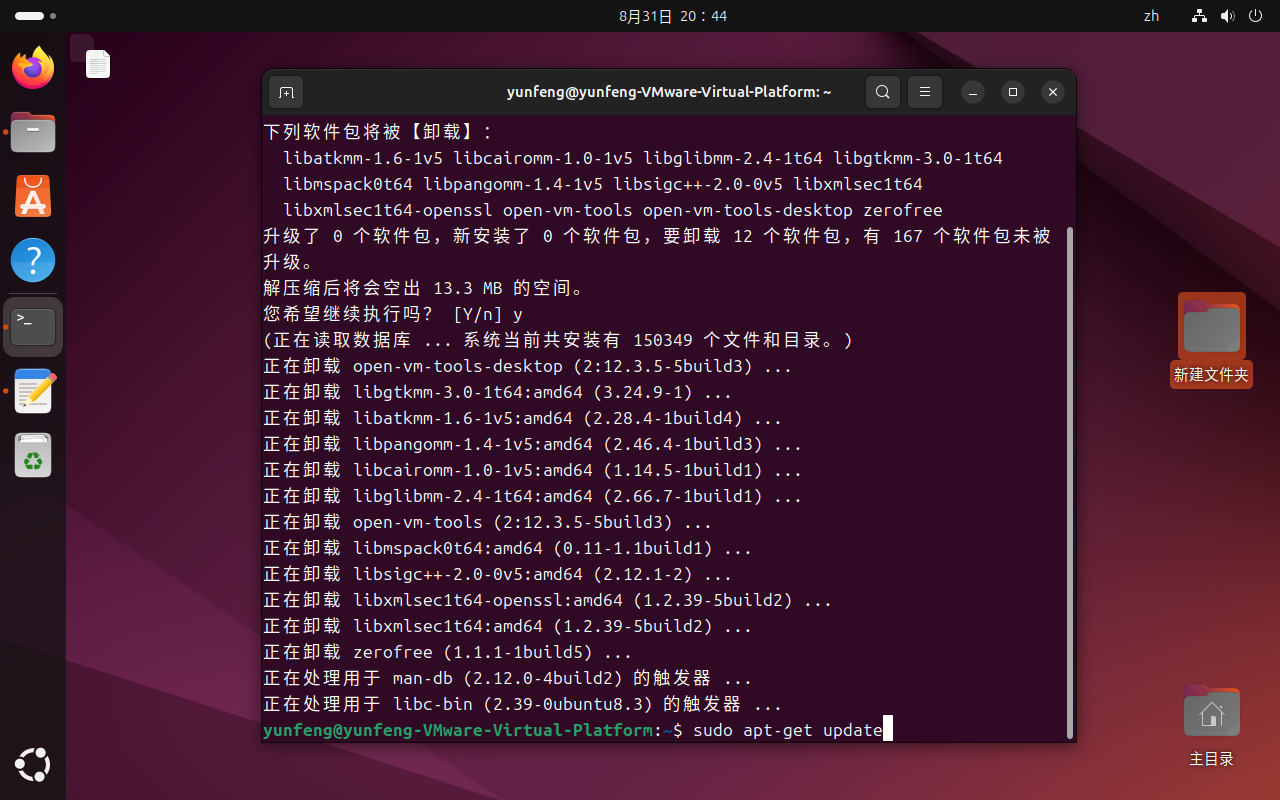Click the line (正在读取数据库 ... 150349 个文件和目录。)
Image resolution: width=1280 pixels, height=800 pixels.
557,340
